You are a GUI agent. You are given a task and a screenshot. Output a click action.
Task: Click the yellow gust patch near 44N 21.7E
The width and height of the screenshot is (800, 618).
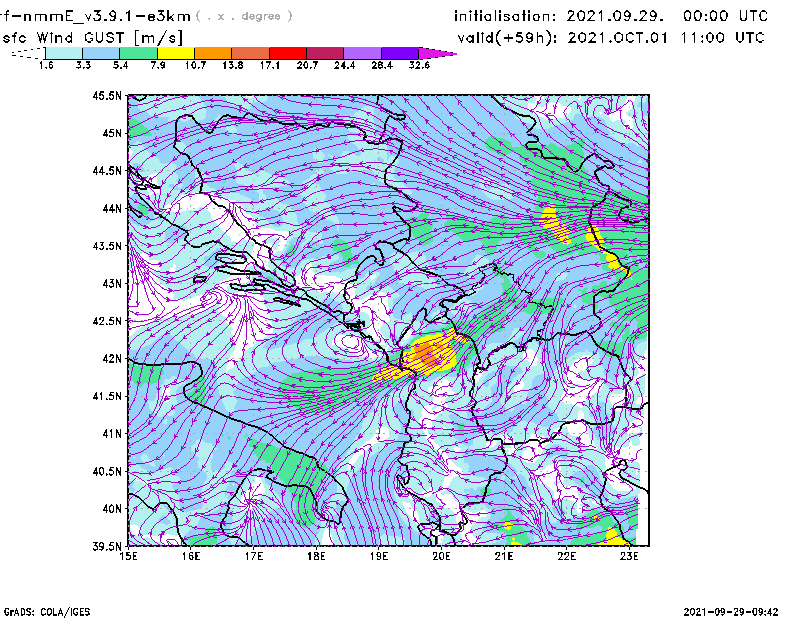pyautogui.click(x=555, y=225)
